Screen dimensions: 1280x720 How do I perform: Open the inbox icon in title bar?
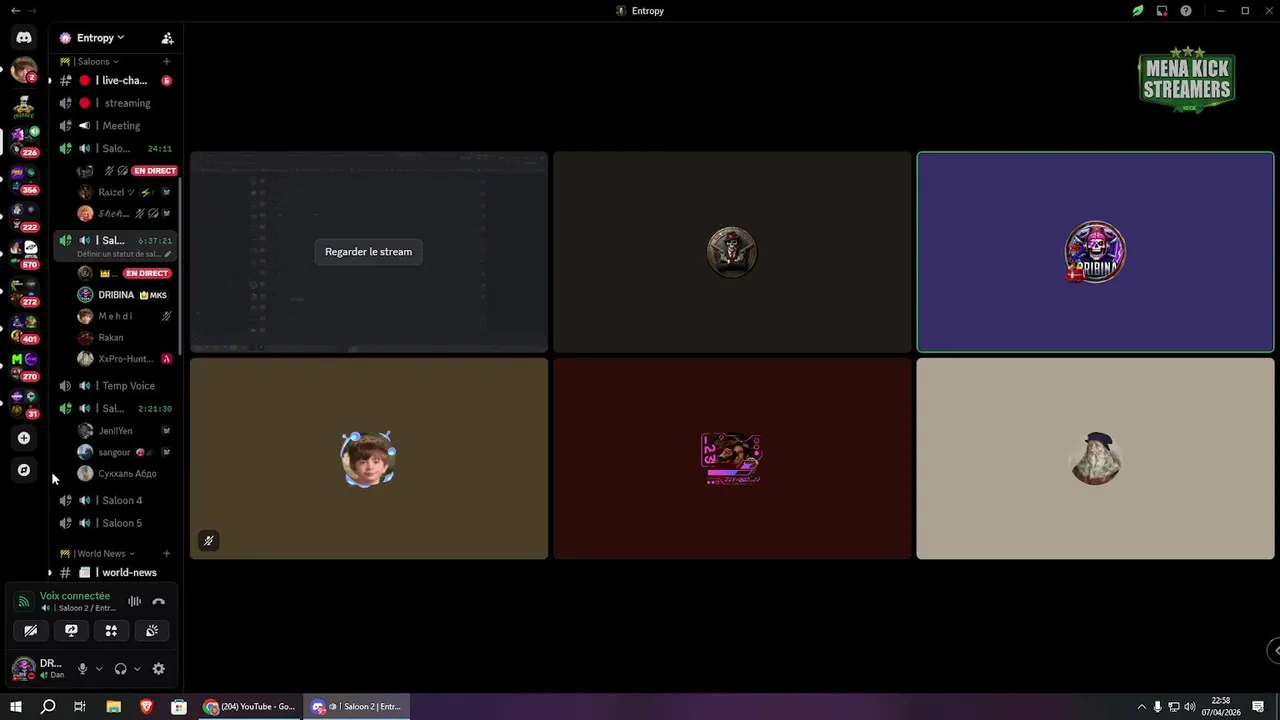click(x=1162, y=11)
